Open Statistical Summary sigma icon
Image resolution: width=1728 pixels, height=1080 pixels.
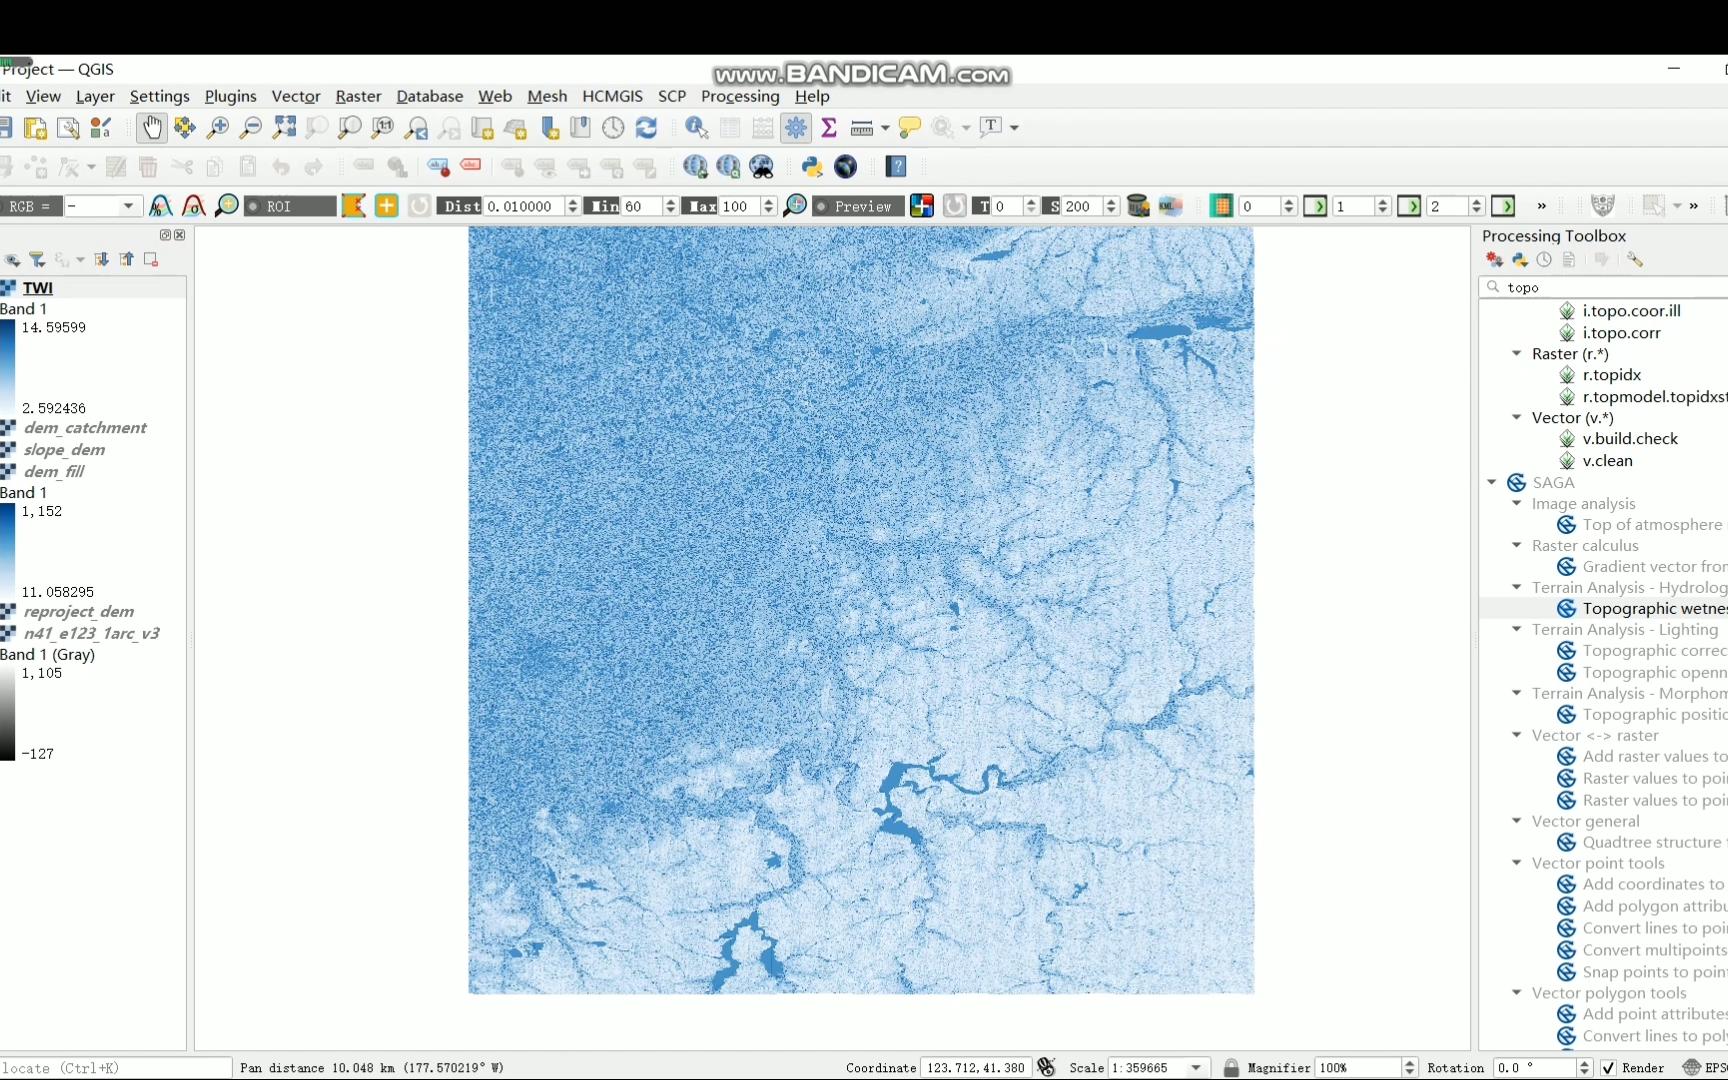pyautogui.click(x=828, y=127)
